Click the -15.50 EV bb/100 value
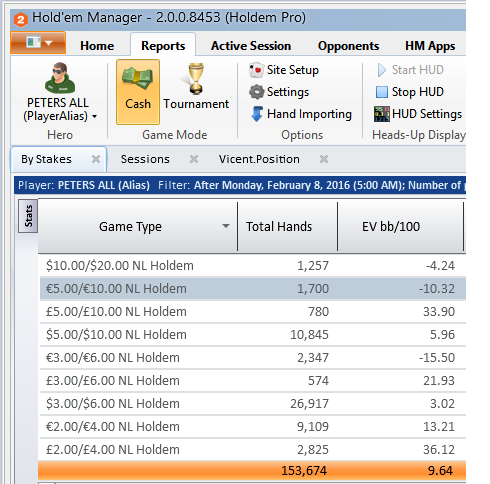 (x=437, y=358)
